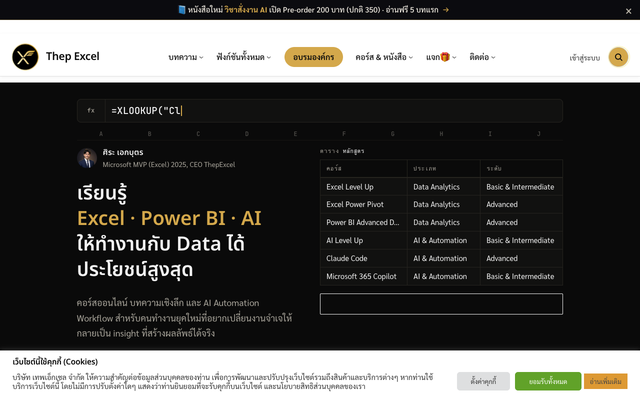Accept all cookies with ยอมรับทั้งหมด
640x400 pixels.
[548, 381]
